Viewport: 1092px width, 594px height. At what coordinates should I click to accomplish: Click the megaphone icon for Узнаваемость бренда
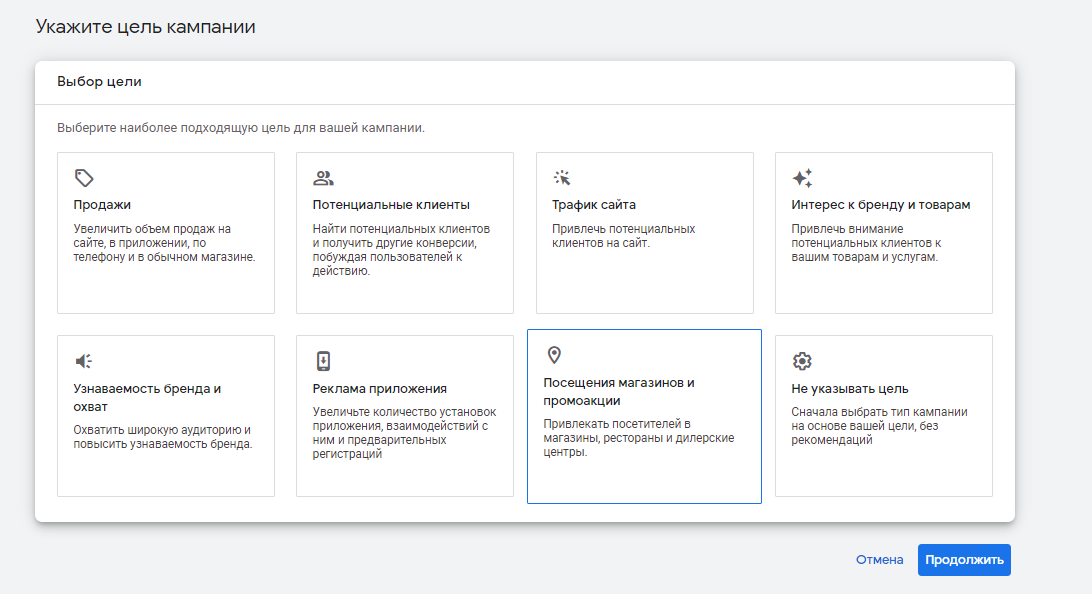pos(84,361)
